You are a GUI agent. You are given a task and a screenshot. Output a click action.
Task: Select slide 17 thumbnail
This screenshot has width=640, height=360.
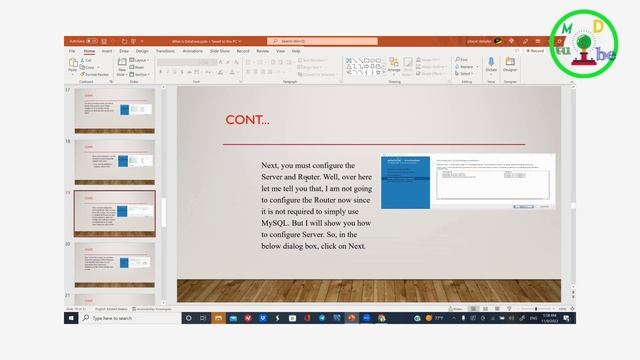[x=115, y=111]
